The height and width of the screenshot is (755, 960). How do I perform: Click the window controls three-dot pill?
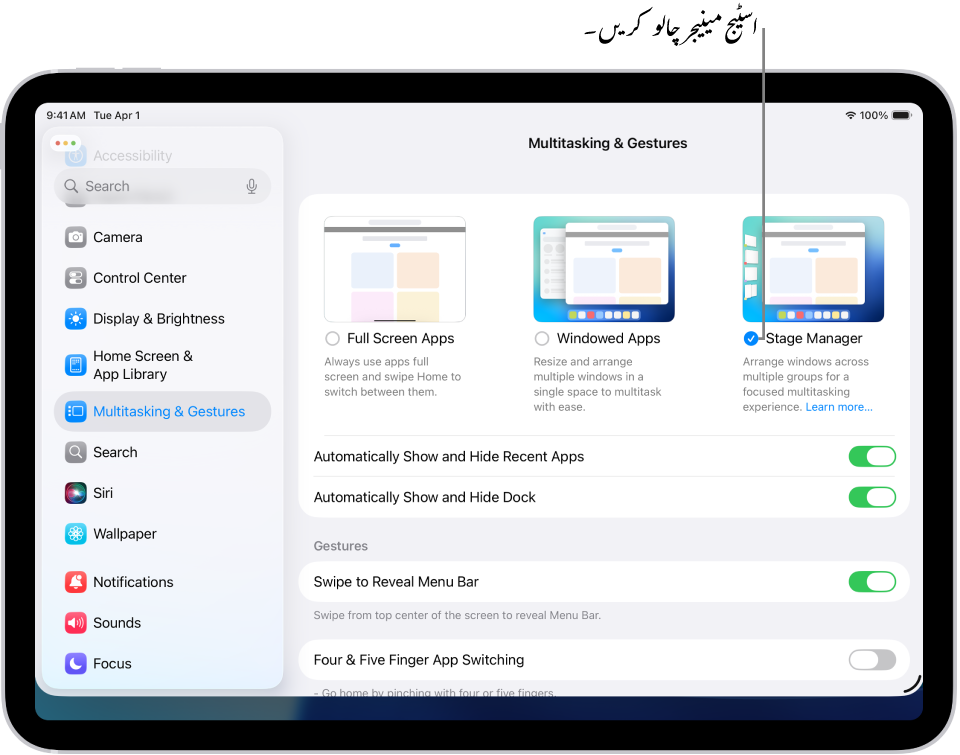pos(66,143)
